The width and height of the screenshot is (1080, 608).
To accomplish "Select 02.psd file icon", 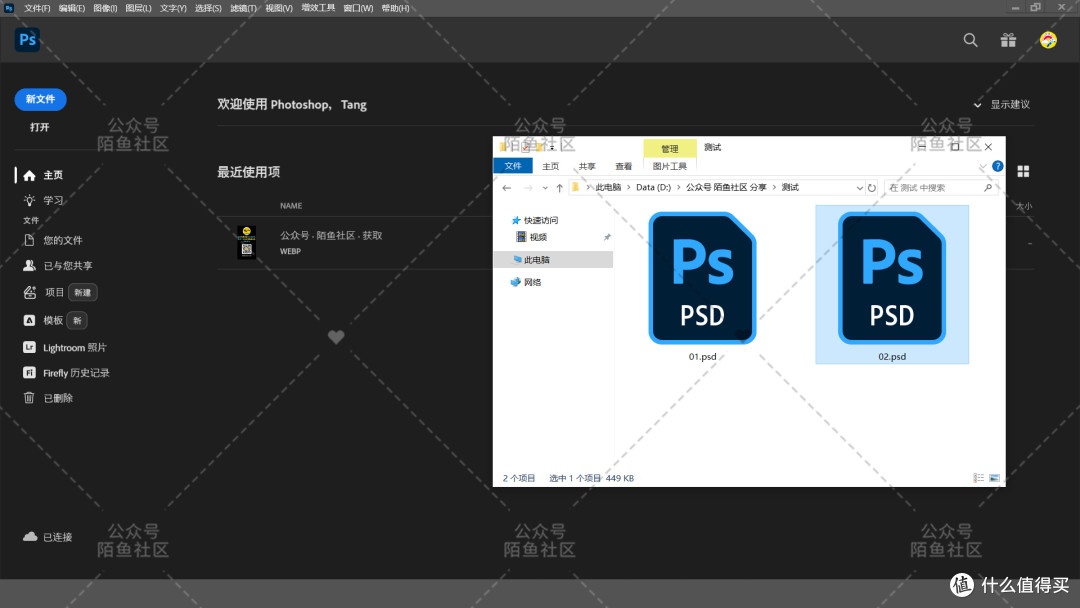I will [x=892, y=278].
